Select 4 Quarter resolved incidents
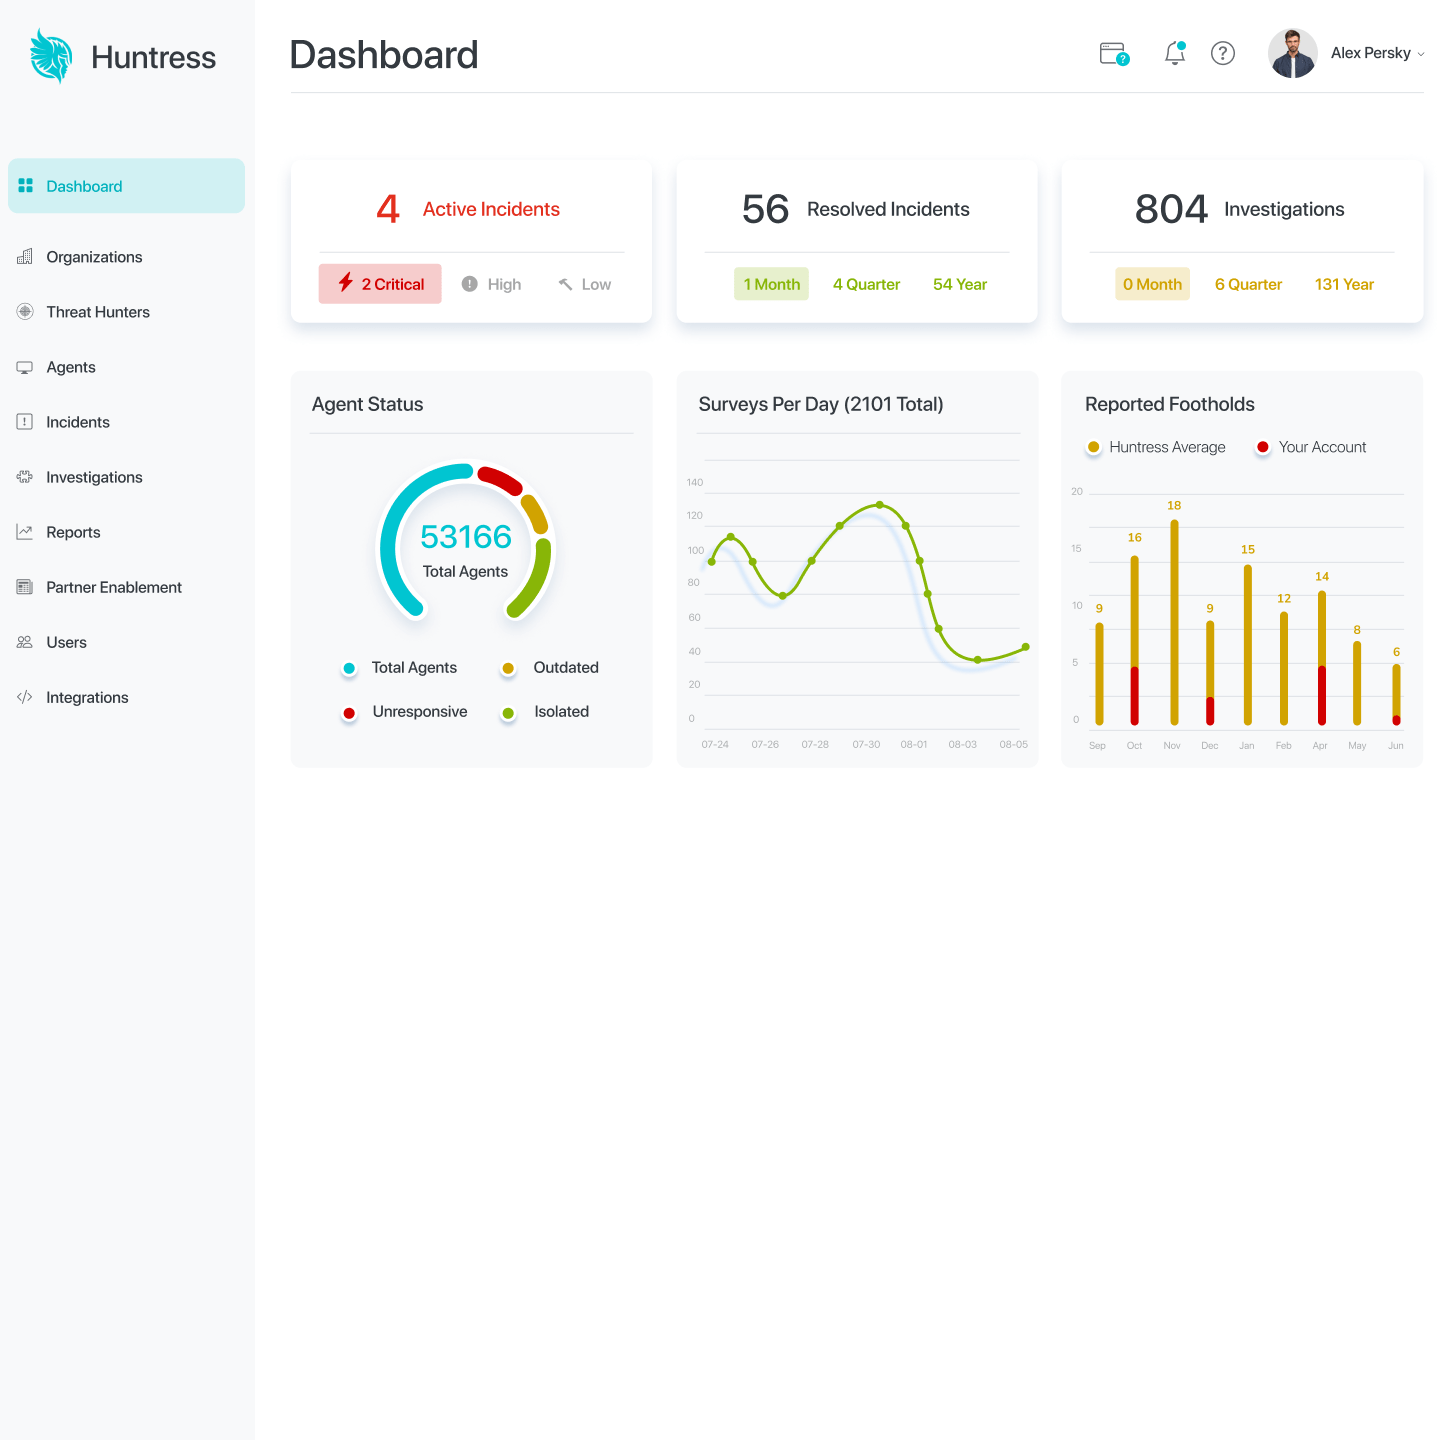1440x1440 pixels. coord(866,284)
